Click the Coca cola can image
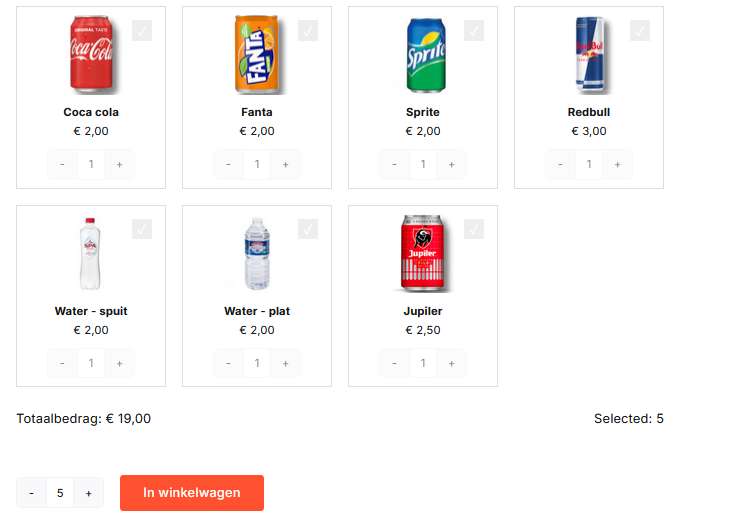Screen dimensions: 735x532 pyautogui.click(x=91, y=54)
